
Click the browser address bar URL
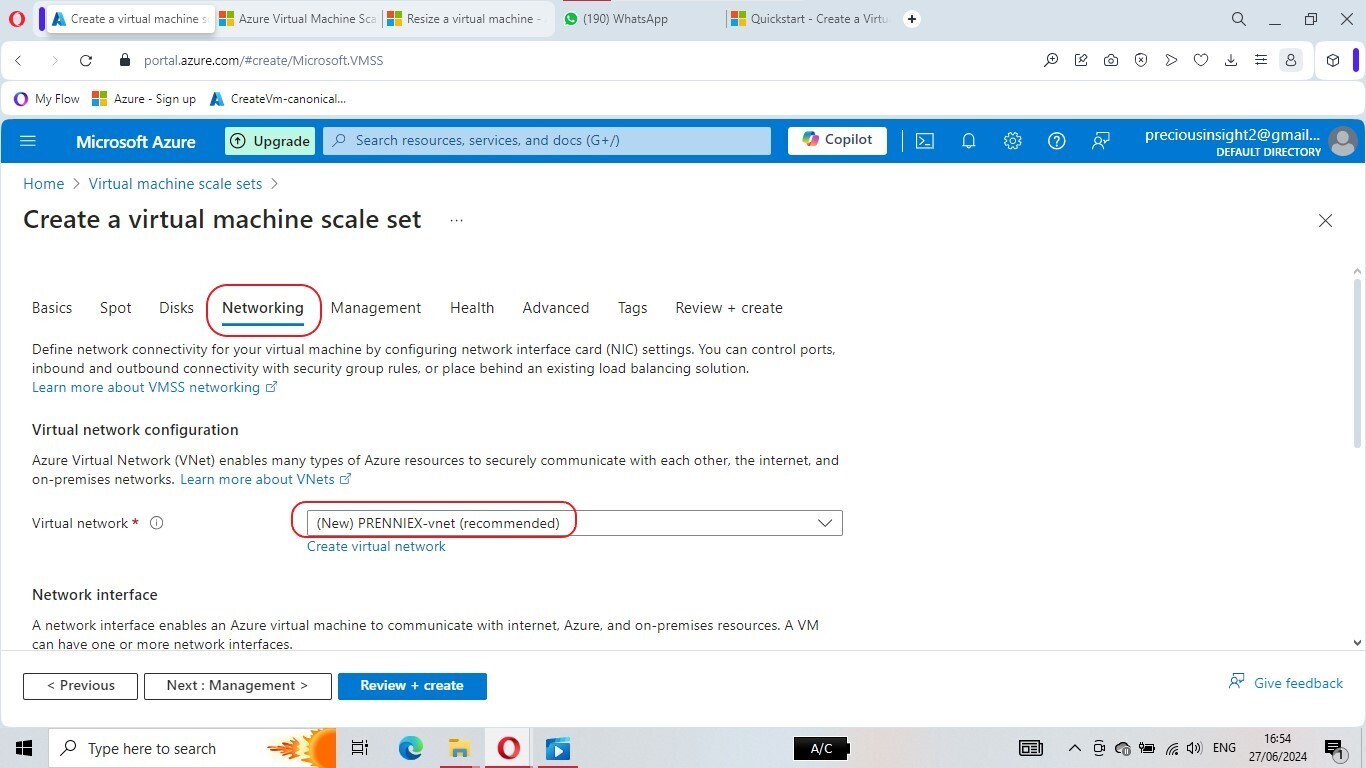(x=264, y=60)
